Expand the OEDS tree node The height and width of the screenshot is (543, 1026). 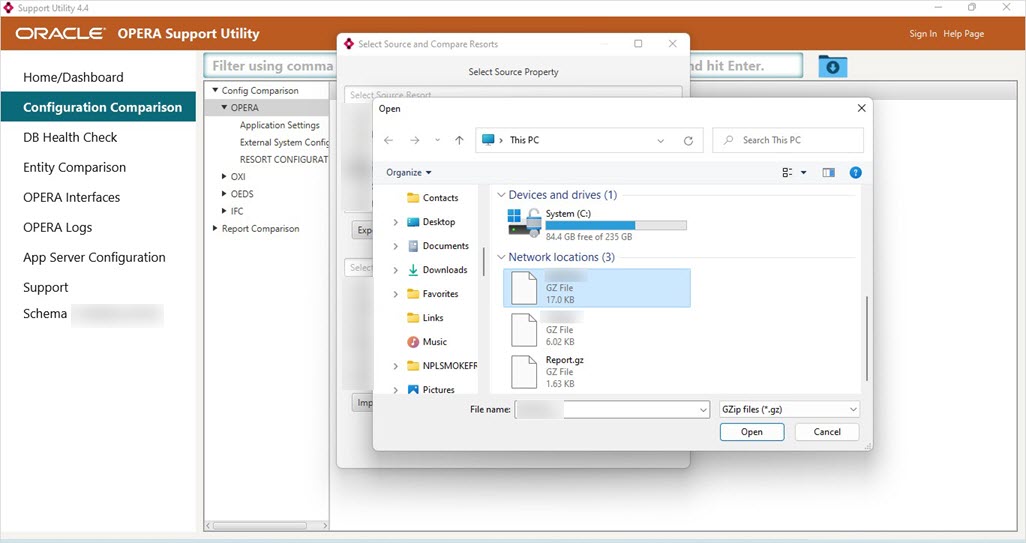coord(224,194)
